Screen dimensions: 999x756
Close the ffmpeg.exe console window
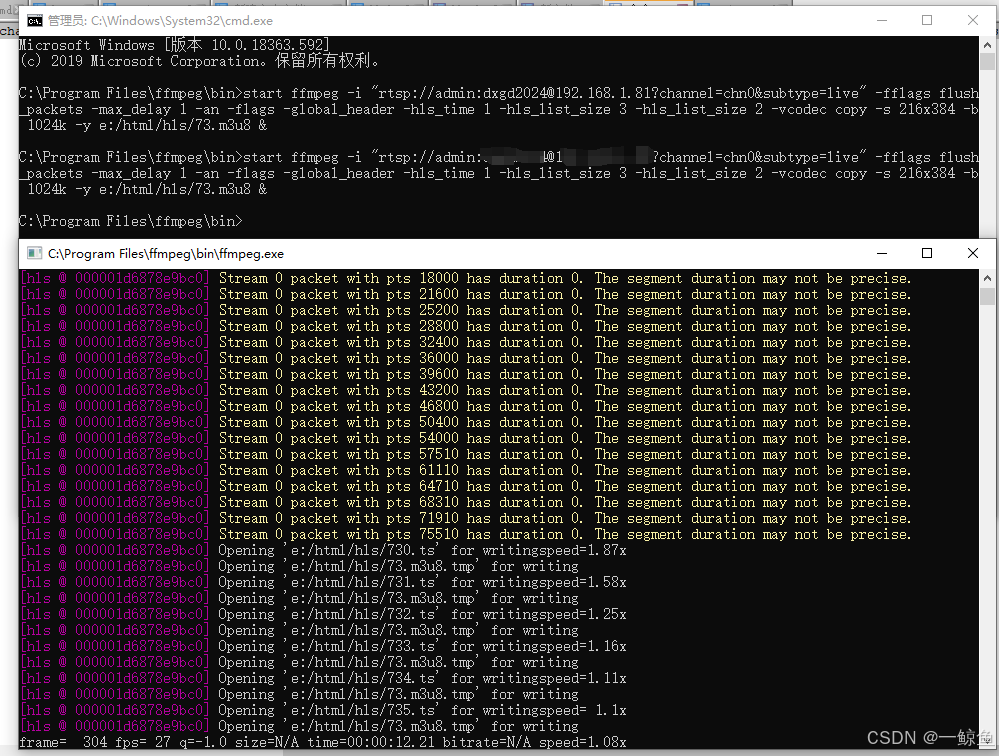[x=973, y=253]
